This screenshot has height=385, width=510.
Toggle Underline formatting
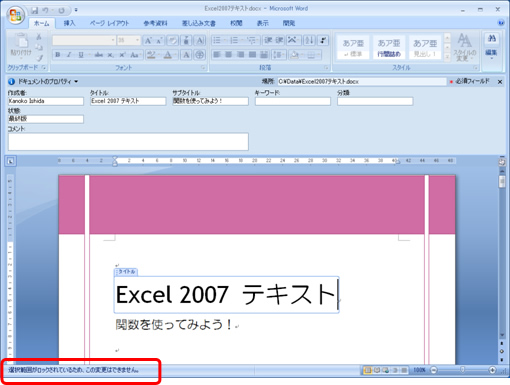pos(81,55)
